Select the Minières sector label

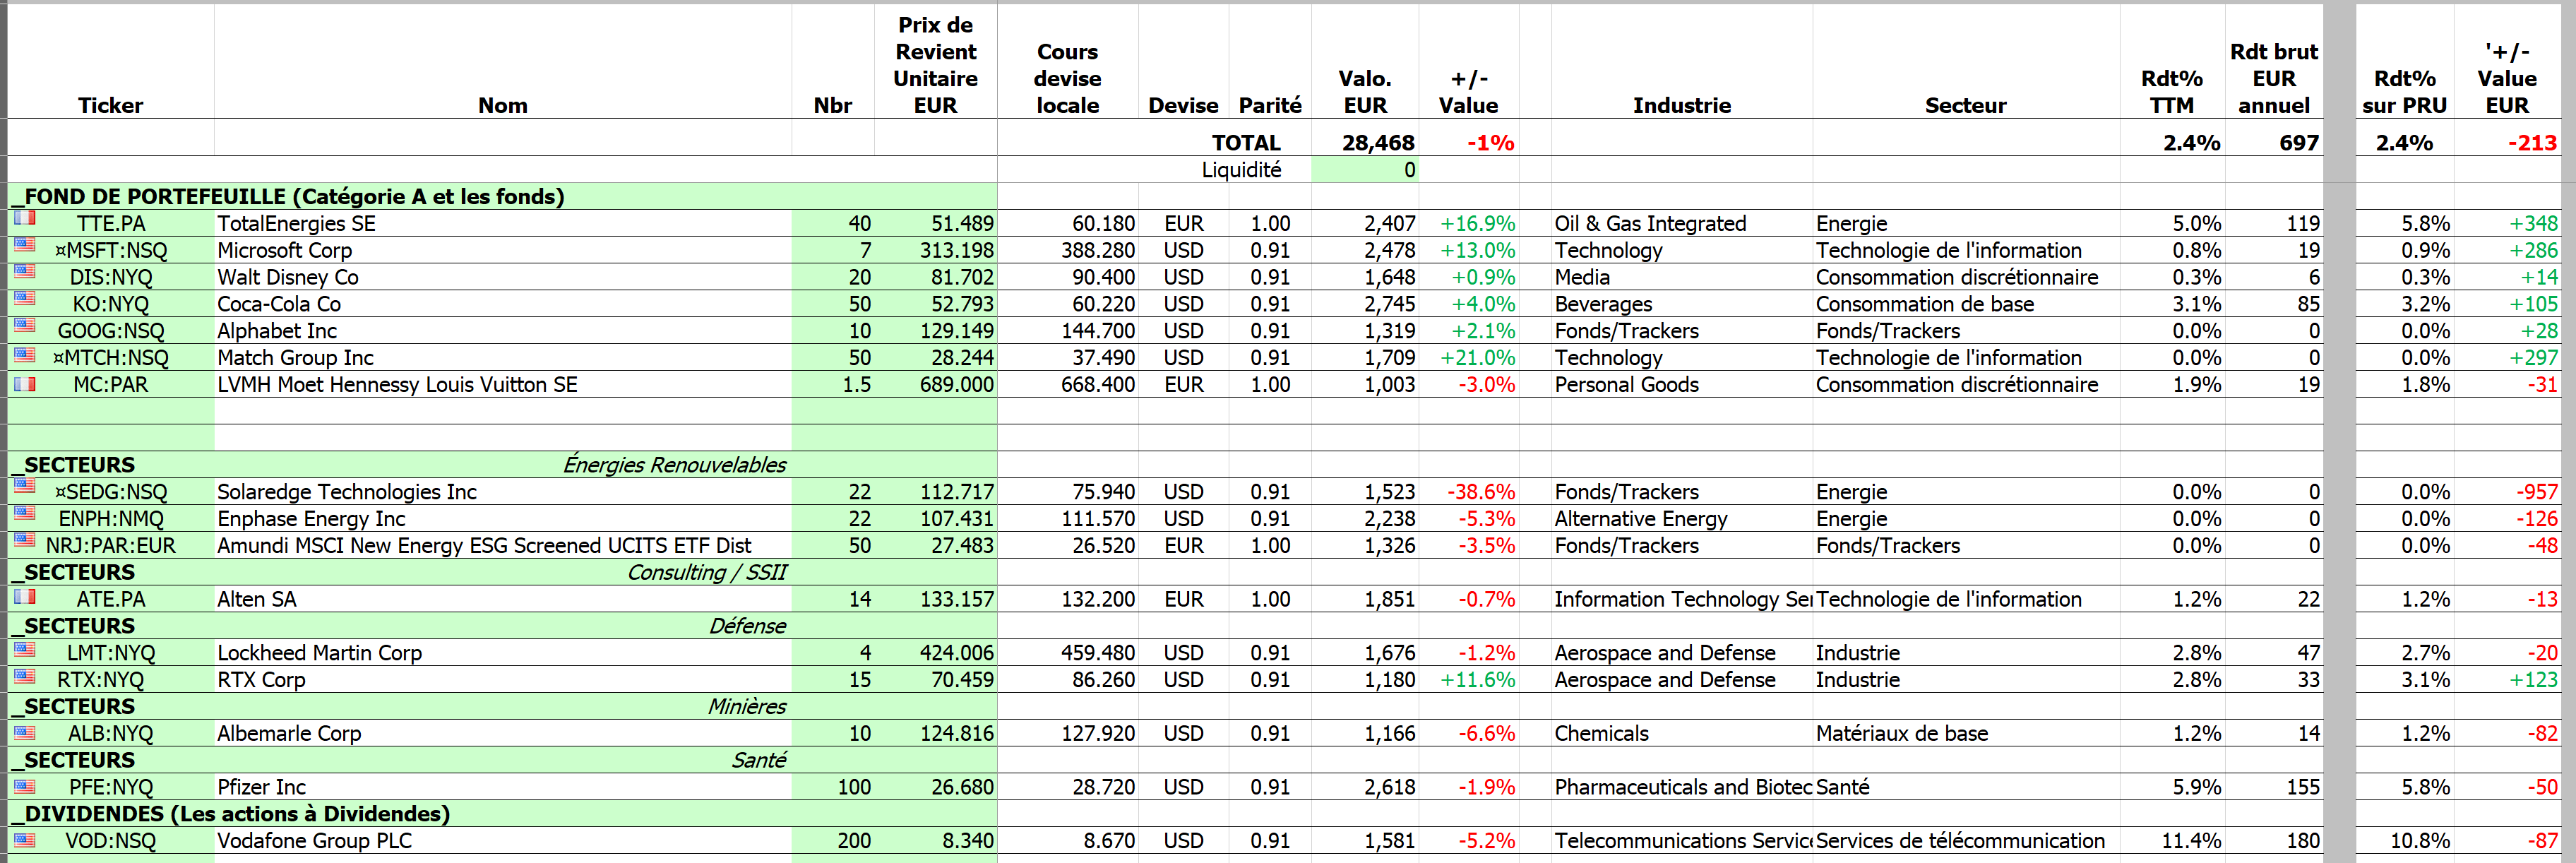746,706
